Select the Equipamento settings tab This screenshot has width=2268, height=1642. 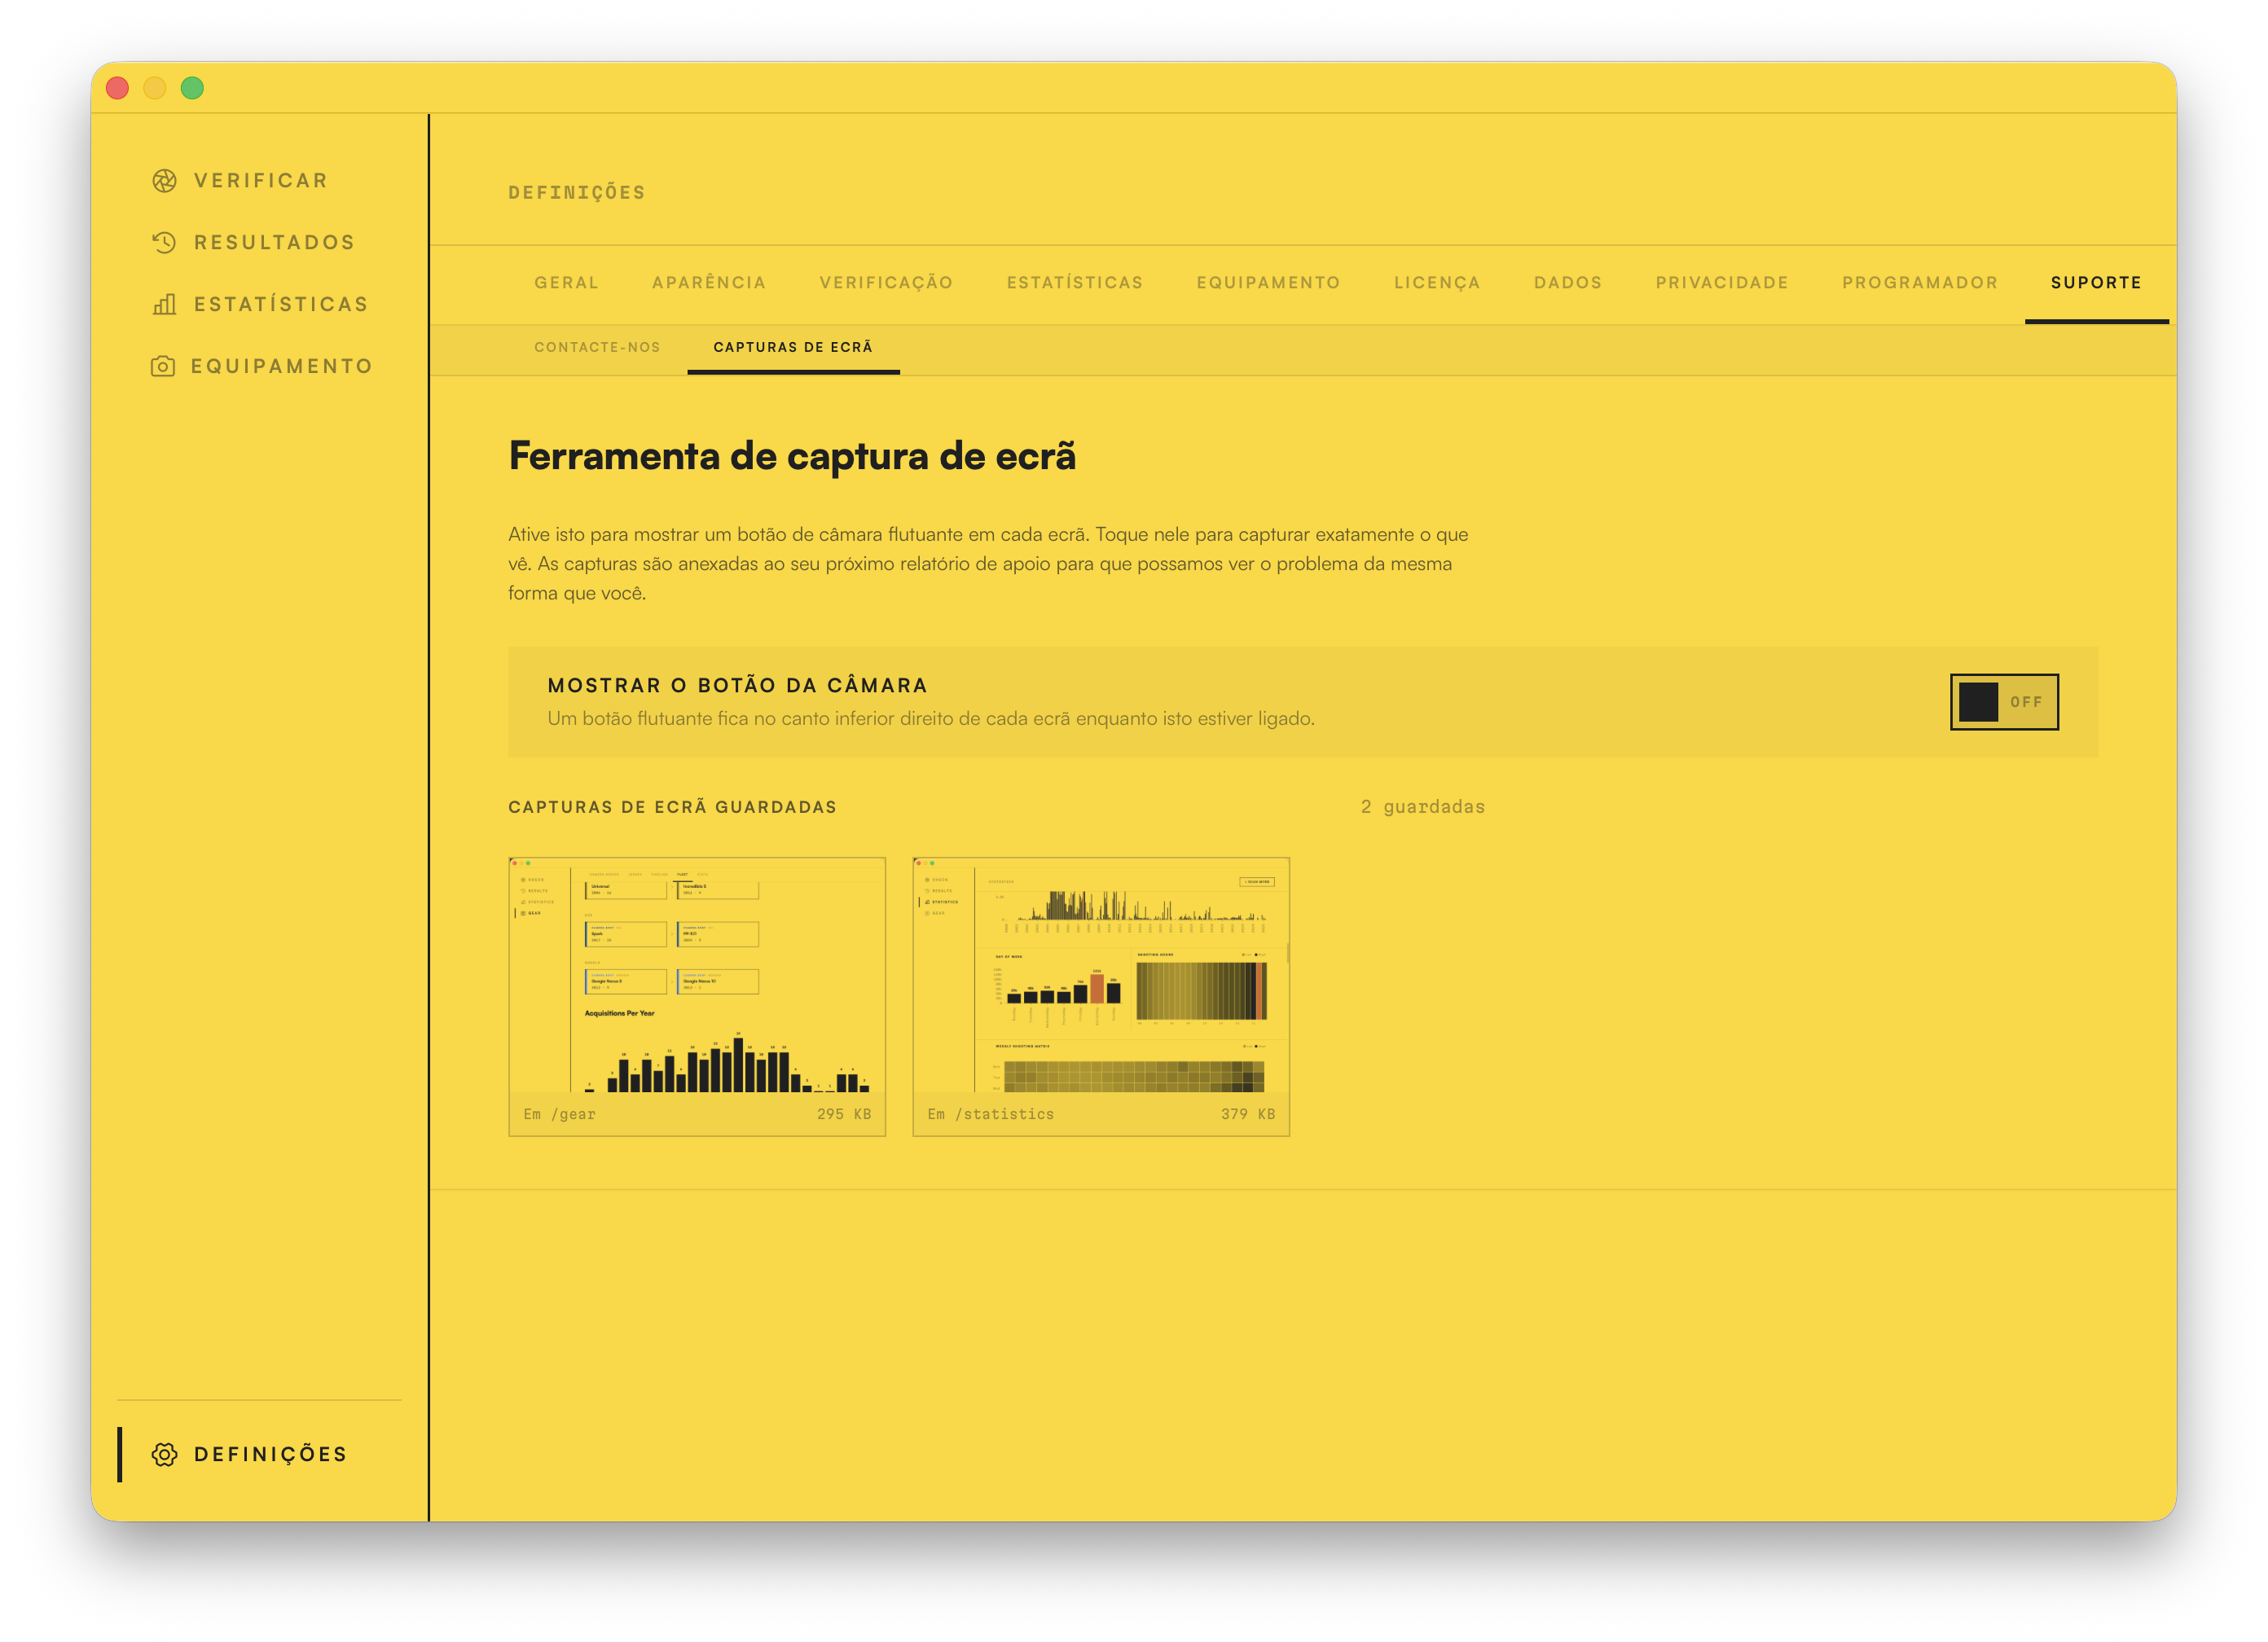1268,283
